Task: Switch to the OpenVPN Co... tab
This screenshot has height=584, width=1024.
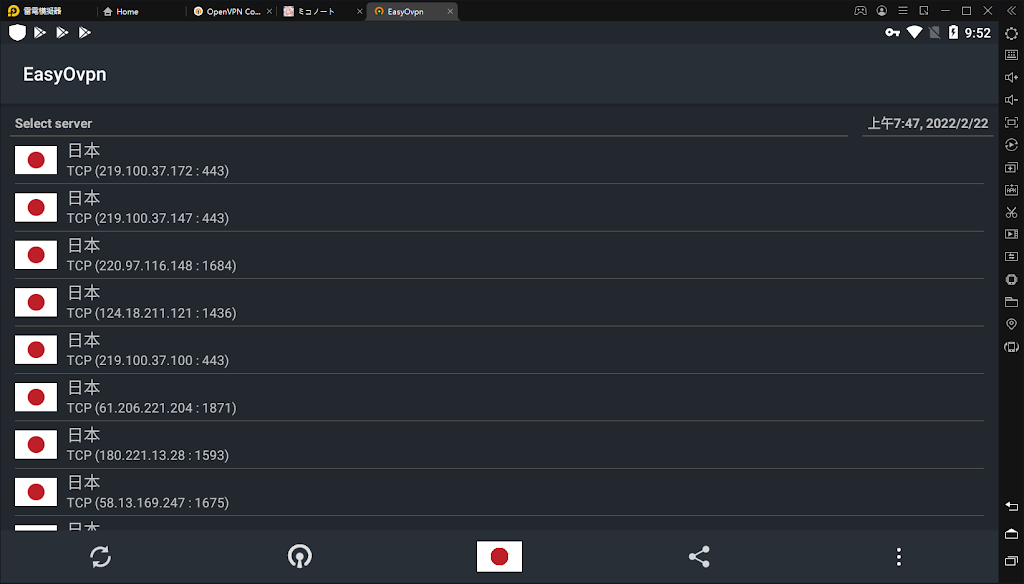Action: (x=227, y=11)
